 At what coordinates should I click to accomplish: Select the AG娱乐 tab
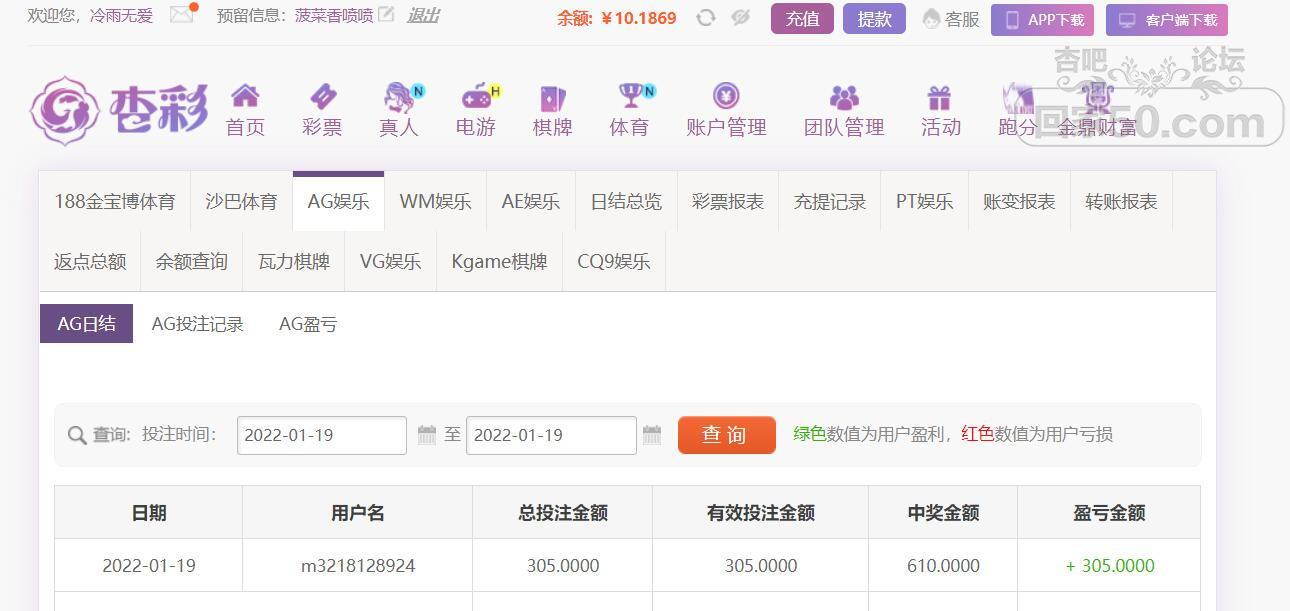coord(338,201)
